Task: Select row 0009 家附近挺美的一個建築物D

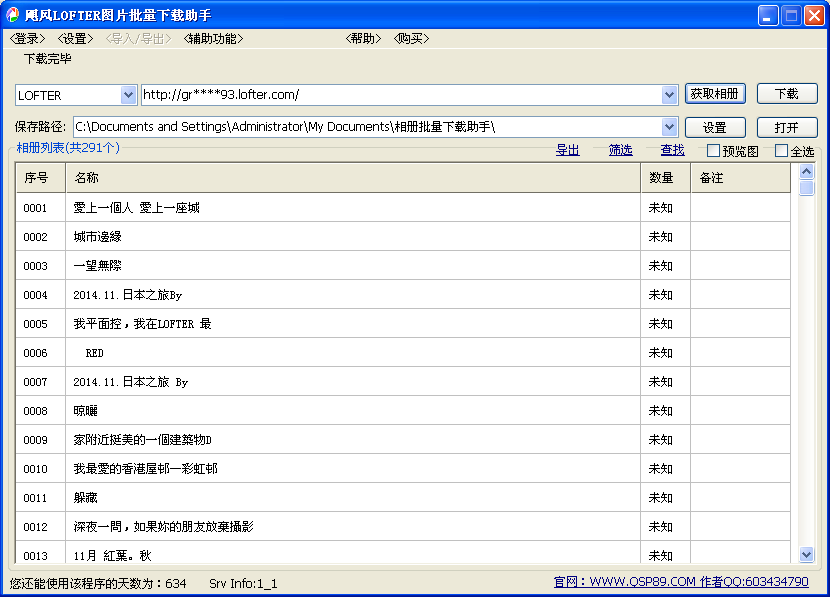Action: click(x=403, y=440)
